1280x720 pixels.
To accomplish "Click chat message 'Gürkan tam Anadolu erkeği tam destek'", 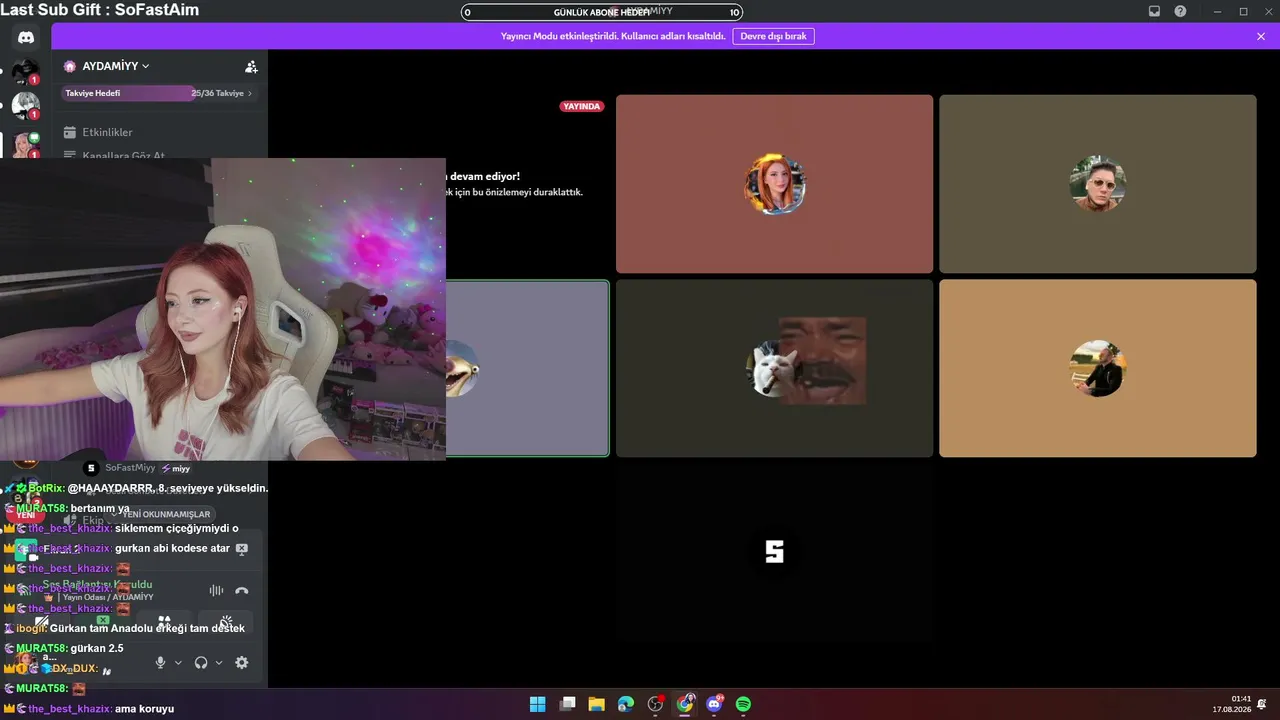I will pos(147,628).
